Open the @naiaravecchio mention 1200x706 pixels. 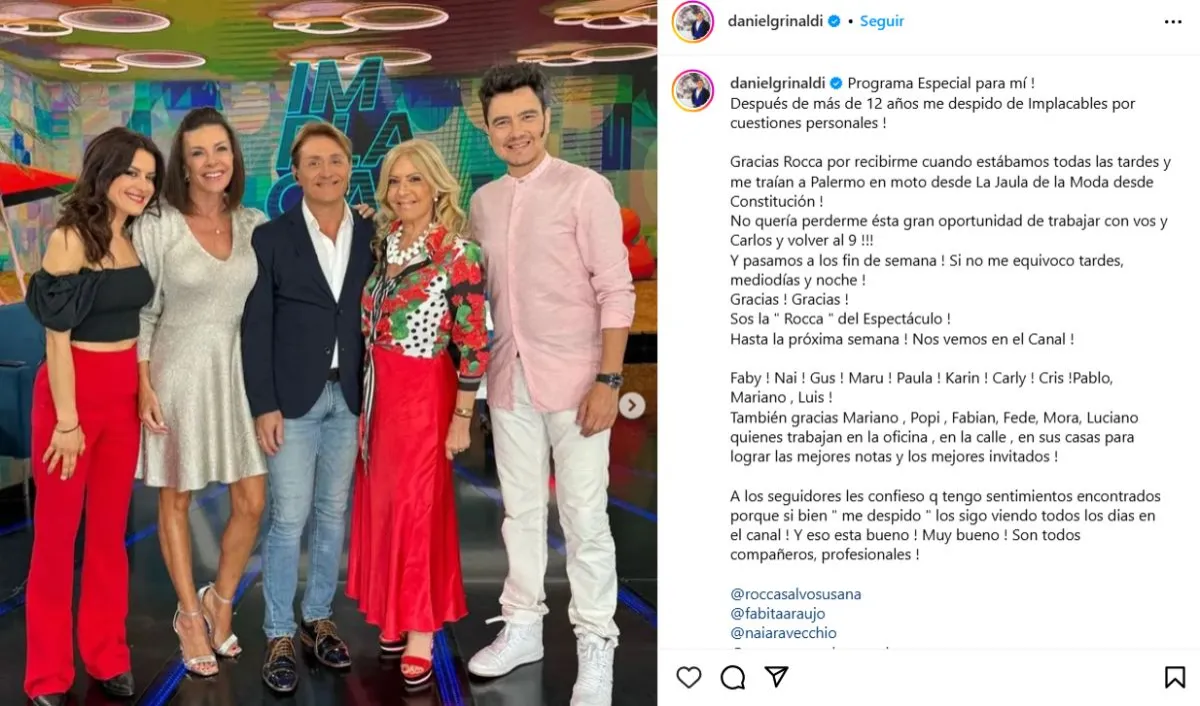pyautogui.click(x=783, y=633)
